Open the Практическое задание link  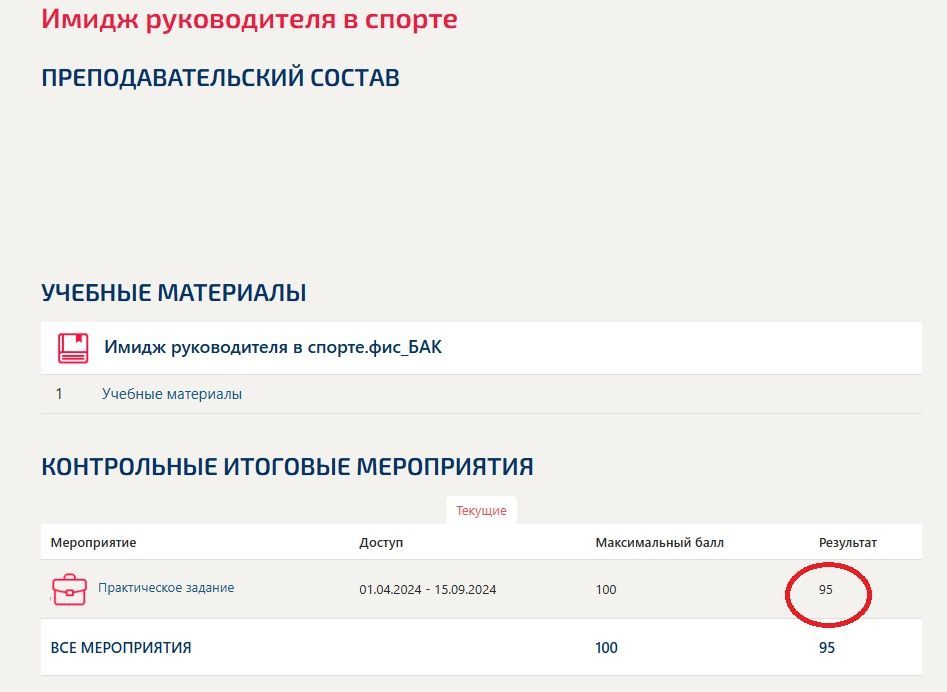(166, 588)
